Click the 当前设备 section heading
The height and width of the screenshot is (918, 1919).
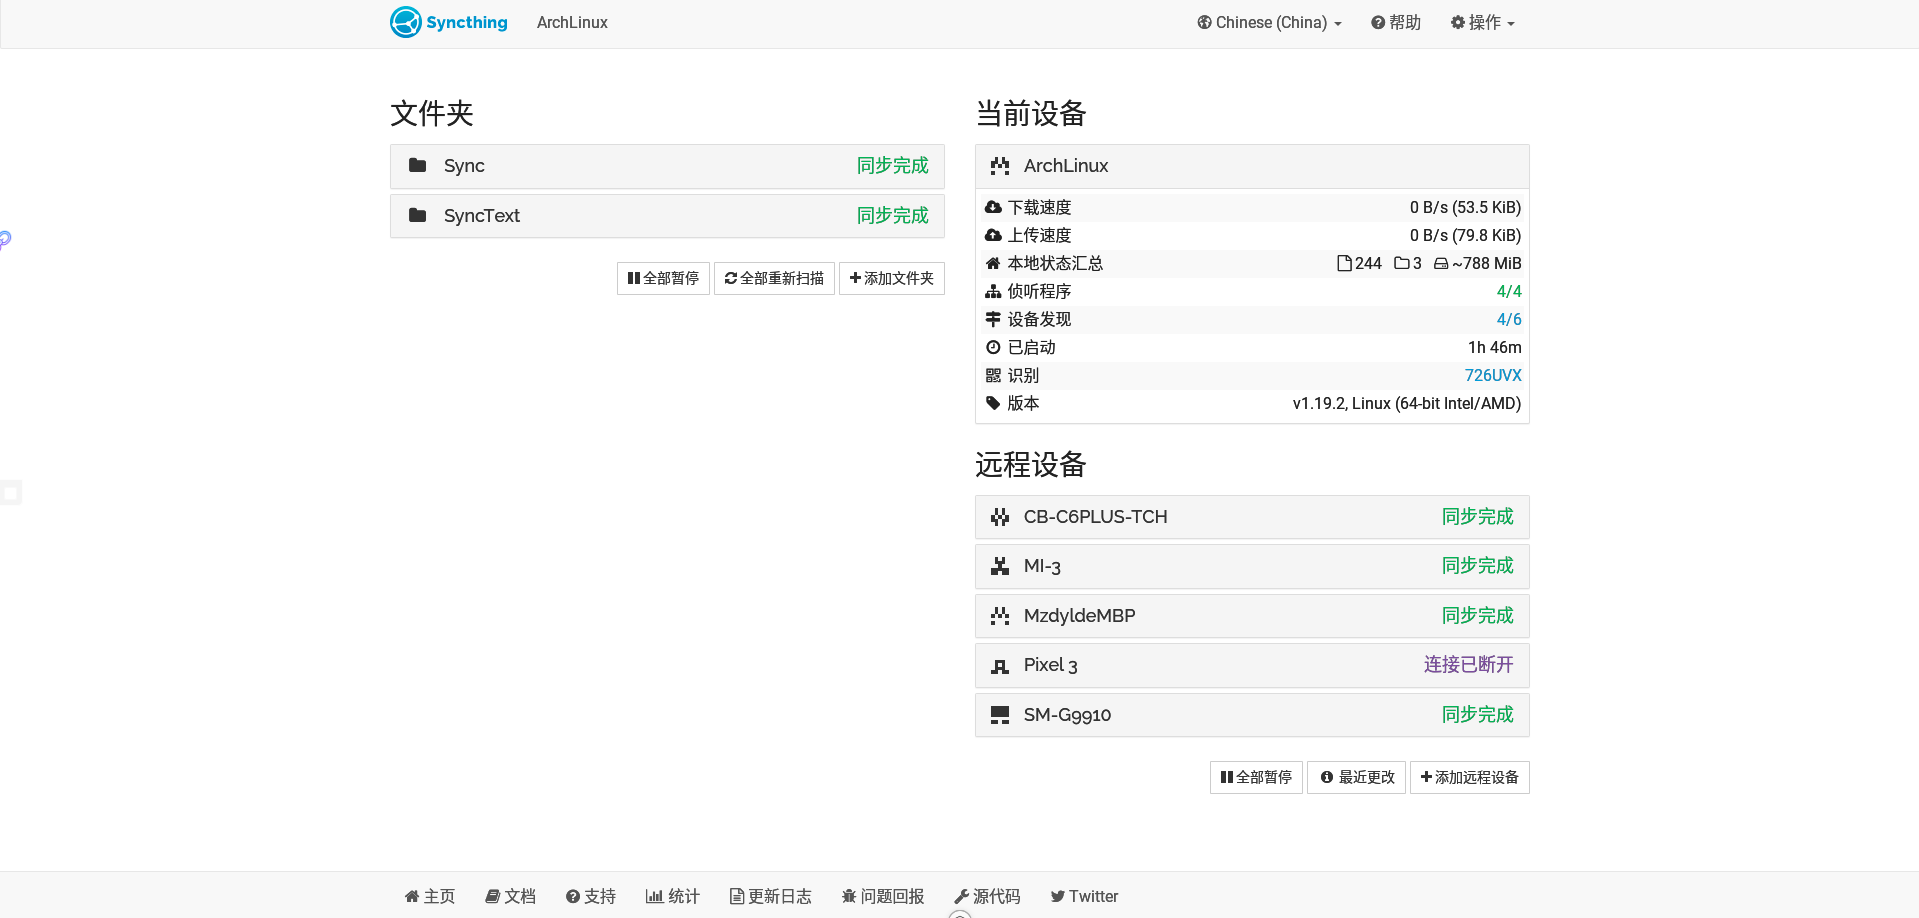(x=1031, y=113)
